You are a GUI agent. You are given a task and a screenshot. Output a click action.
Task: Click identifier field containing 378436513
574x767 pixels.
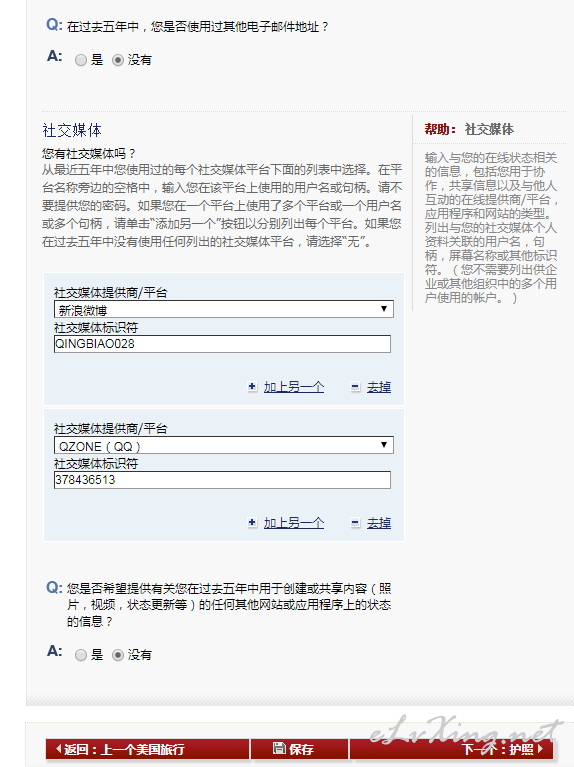click(222, 480)
